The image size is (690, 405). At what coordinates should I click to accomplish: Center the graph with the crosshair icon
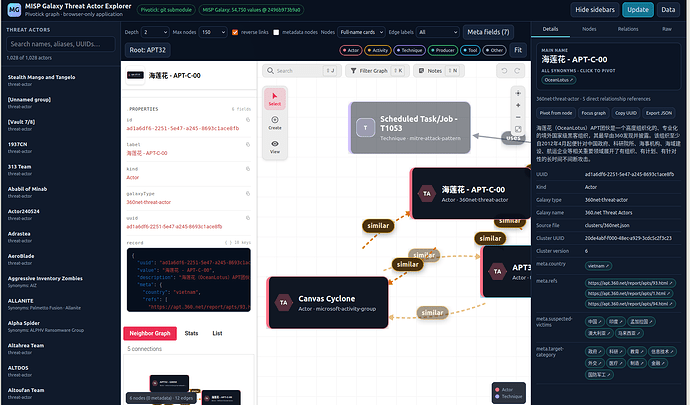pos(518,93)
